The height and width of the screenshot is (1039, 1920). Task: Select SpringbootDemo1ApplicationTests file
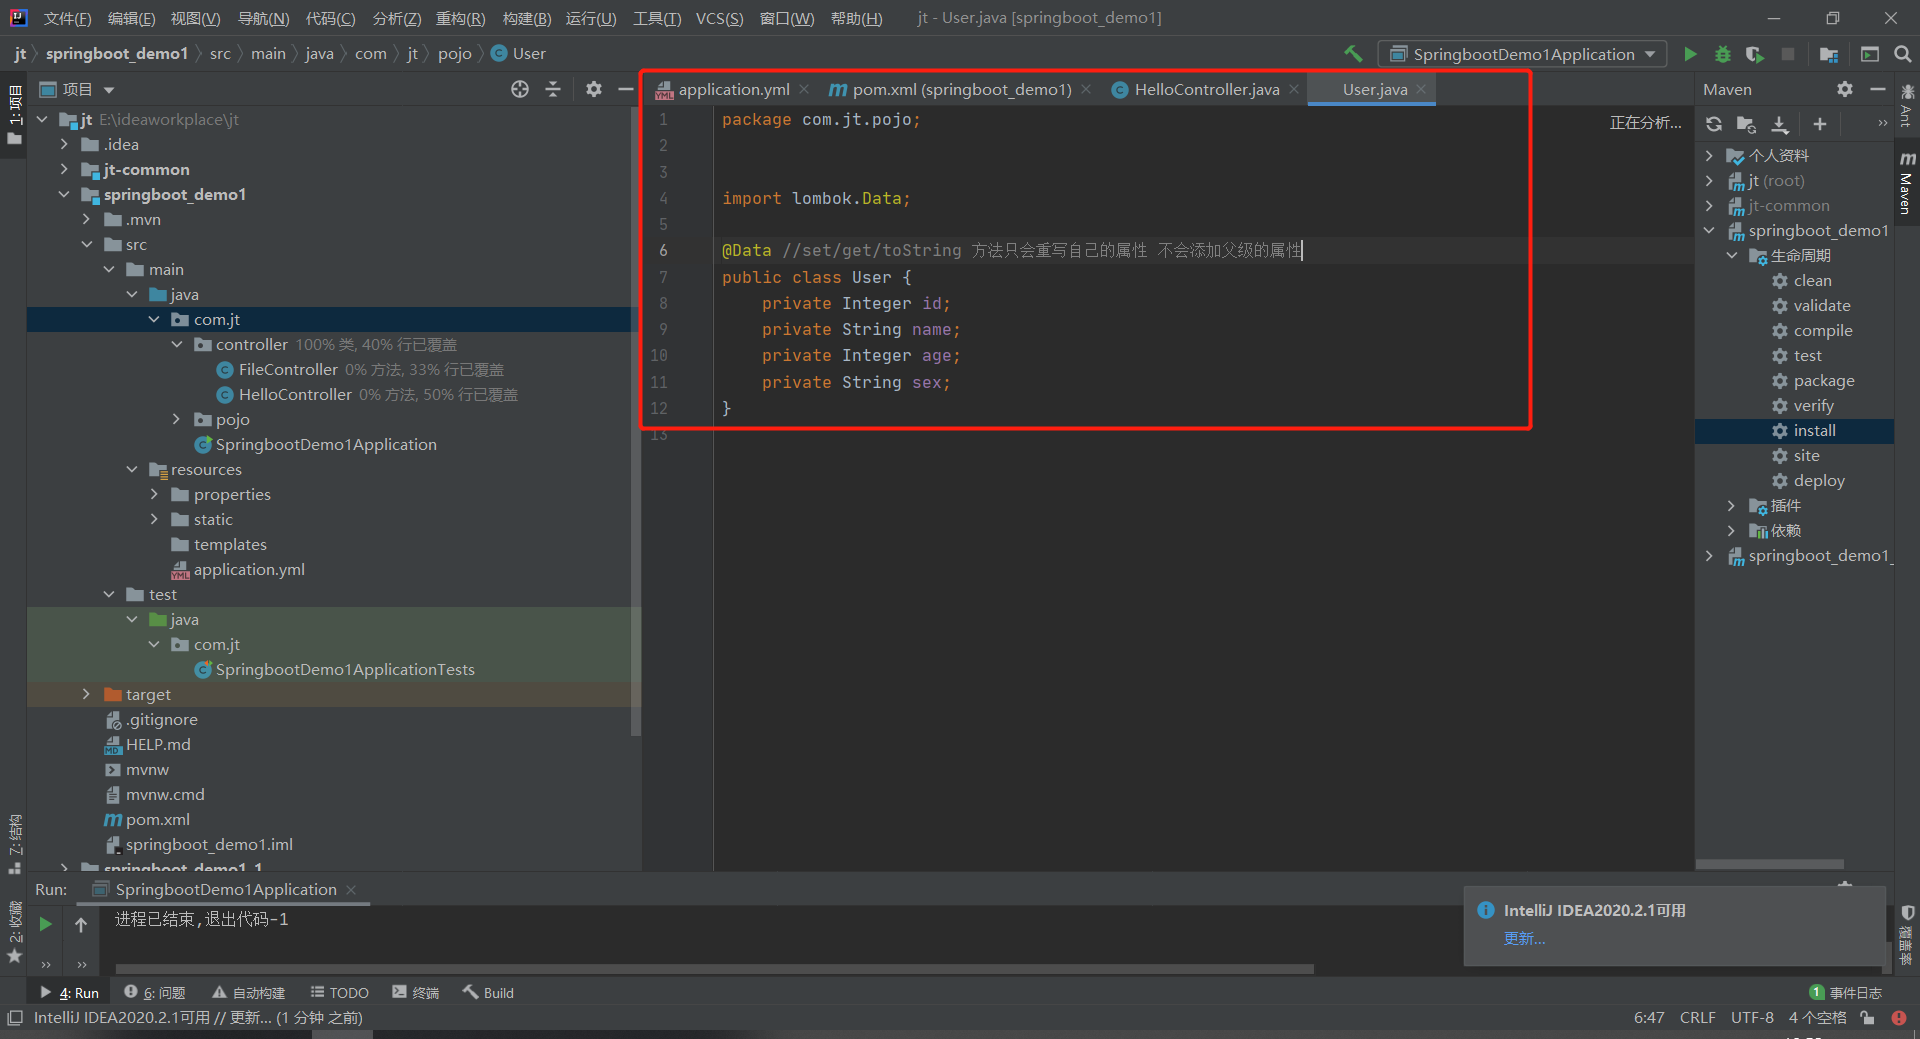click(x=345, y=670)
